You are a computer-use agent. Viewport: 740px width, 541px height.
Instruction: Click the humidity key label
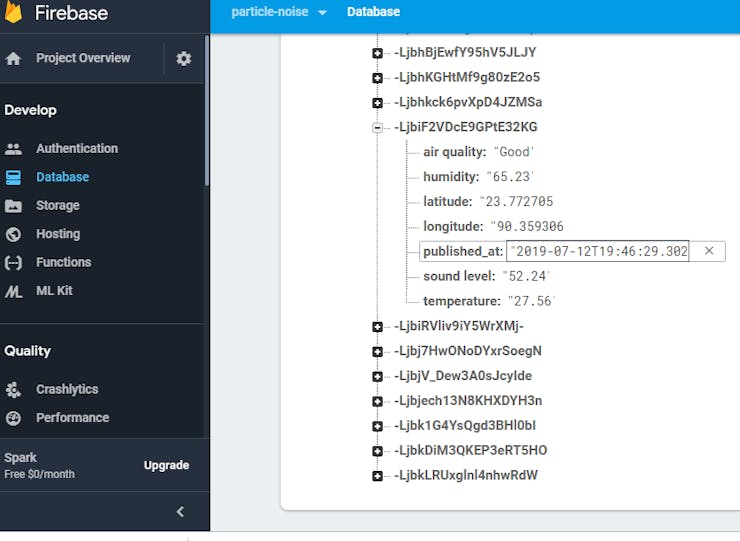coord(451,177)
